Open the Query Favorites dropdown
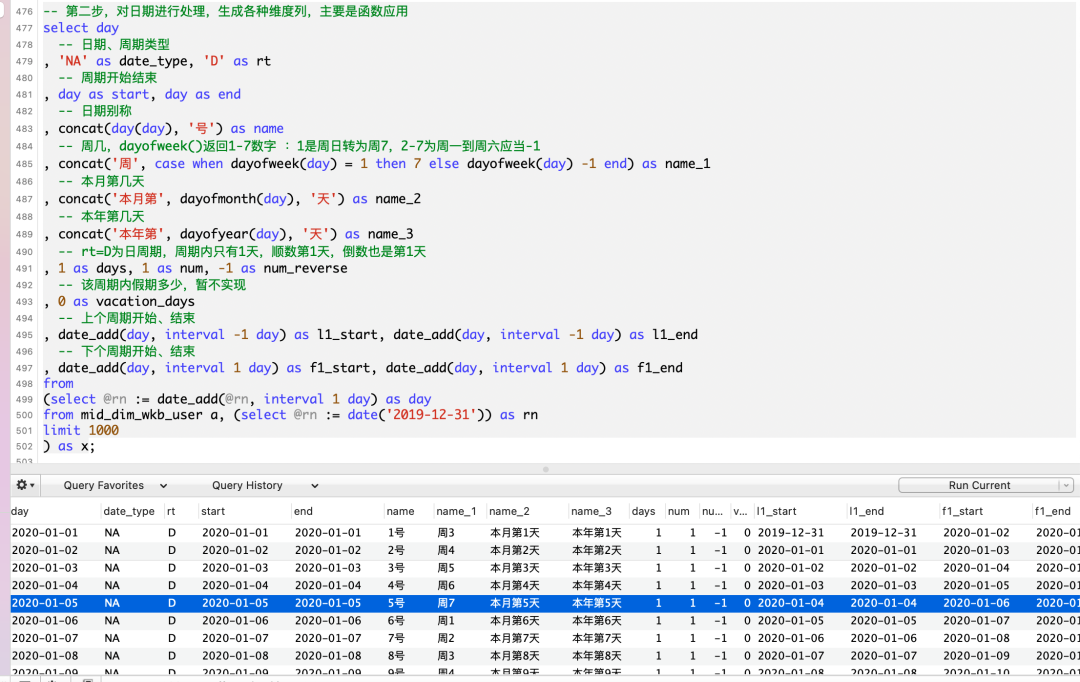 (115, 486)
